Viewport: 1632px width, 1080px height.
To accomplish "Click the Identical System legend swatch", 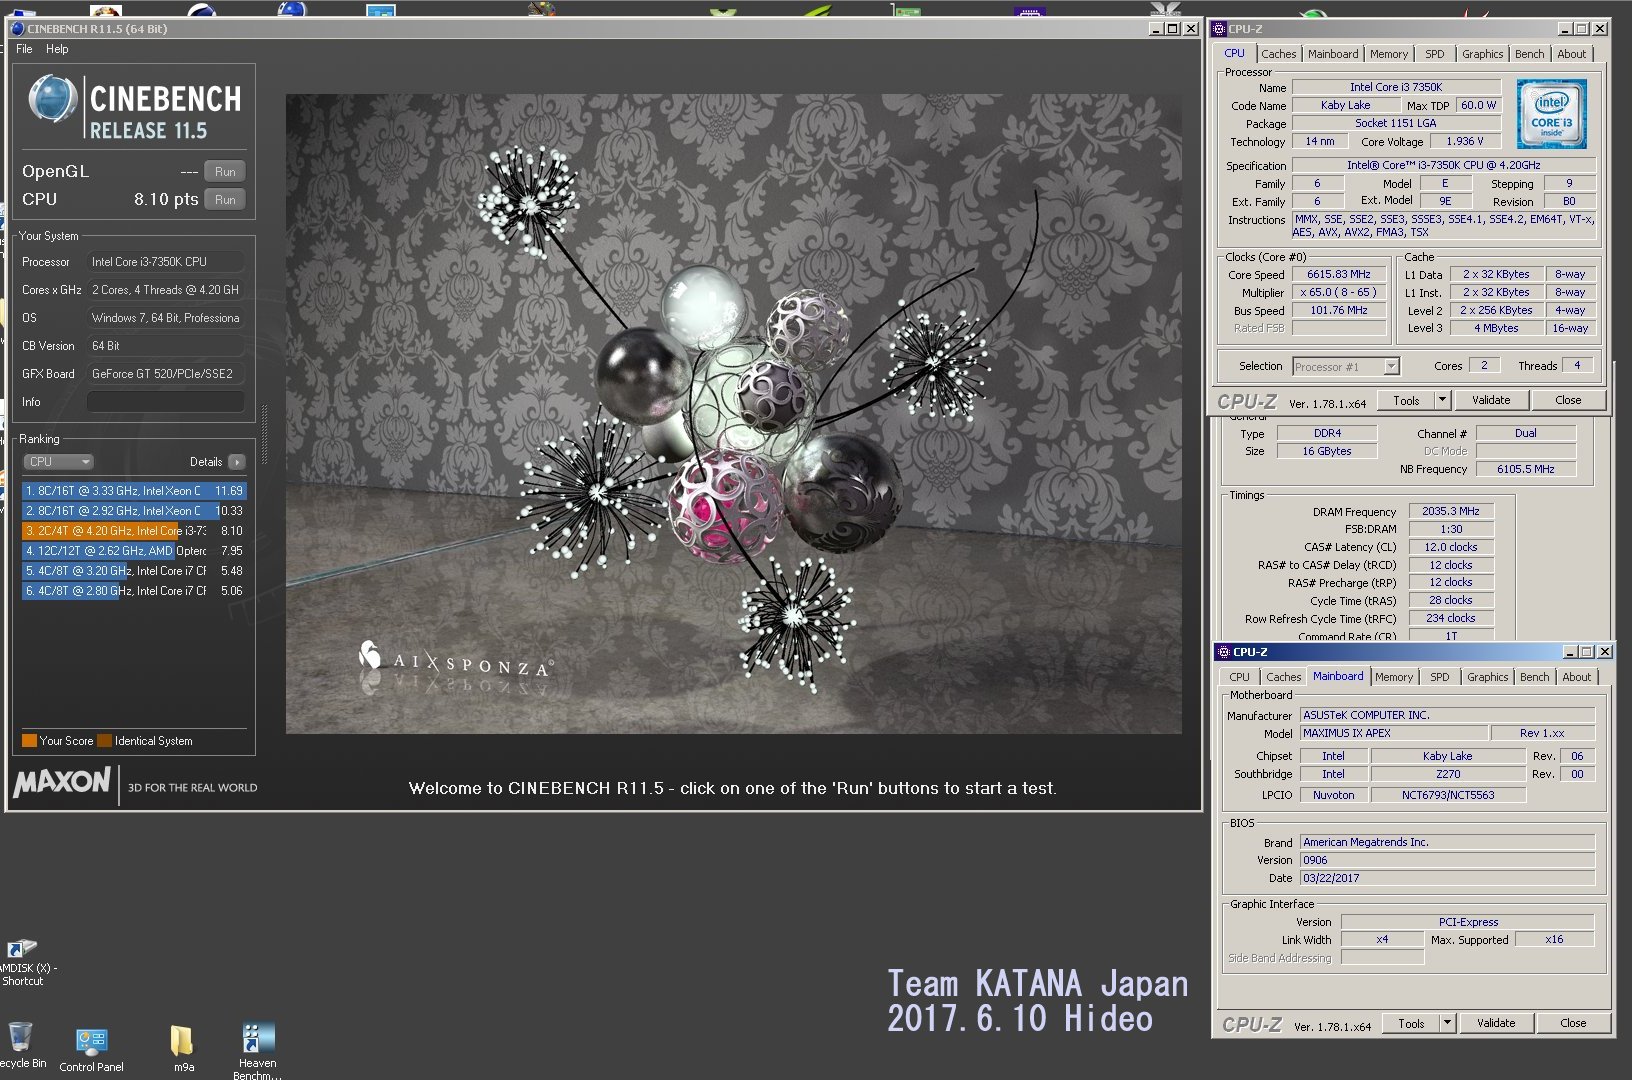I will (x=104, y=741).
